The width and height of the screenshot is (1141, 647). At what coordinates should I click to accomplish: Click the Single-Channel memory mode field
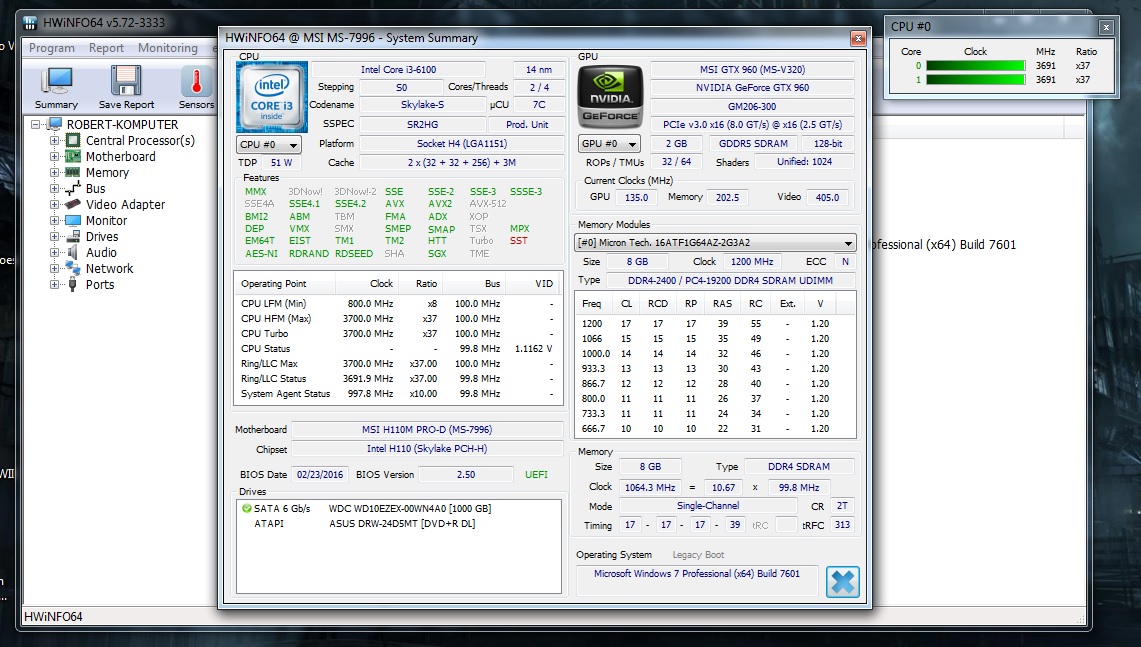tap(708, 506)
